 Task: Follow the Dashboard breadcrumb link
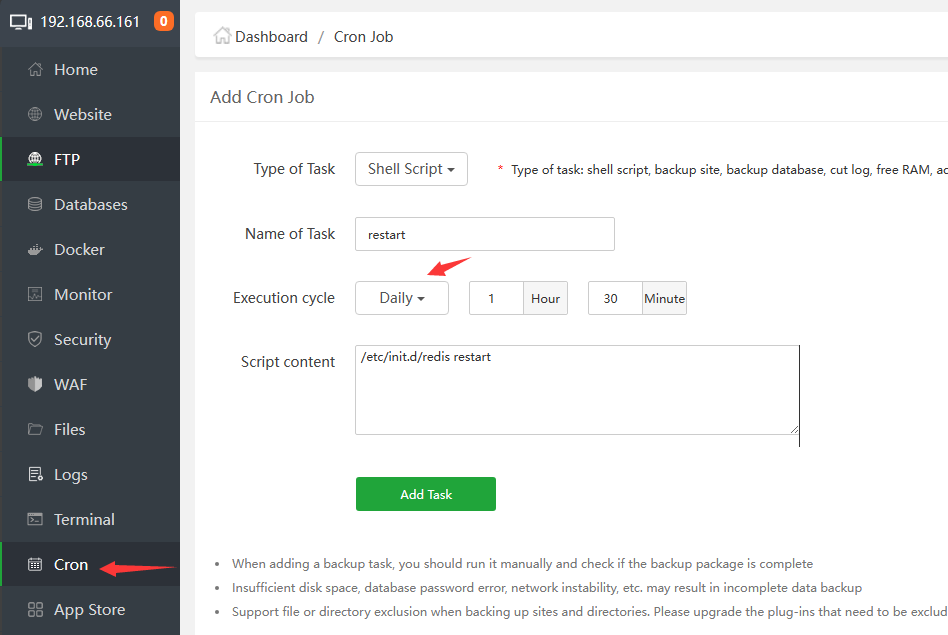pos(271,37)
